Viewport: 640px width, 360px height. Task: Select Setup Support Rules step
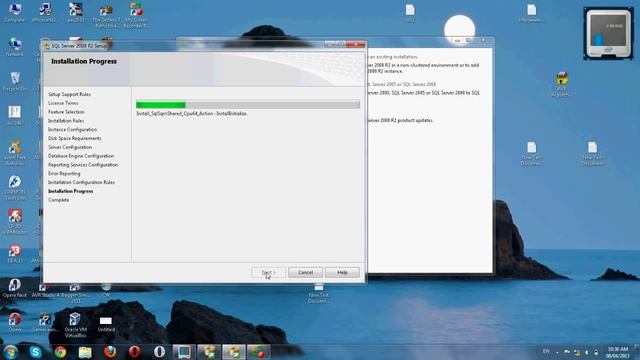[69, 94]
